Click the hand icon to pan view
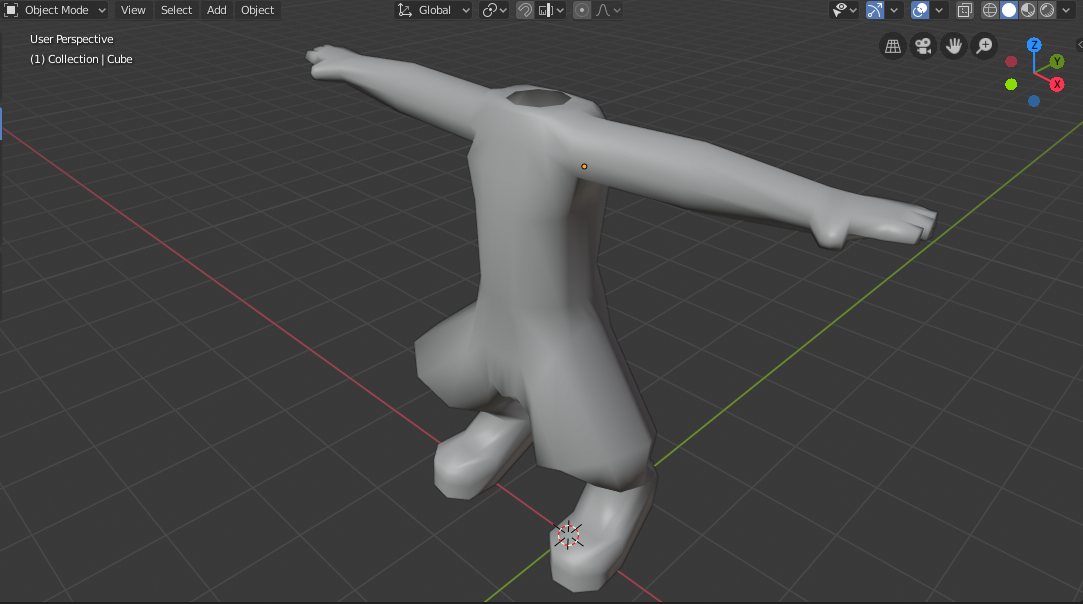This screenshot has width=1083, height=604. pos(954,46)
